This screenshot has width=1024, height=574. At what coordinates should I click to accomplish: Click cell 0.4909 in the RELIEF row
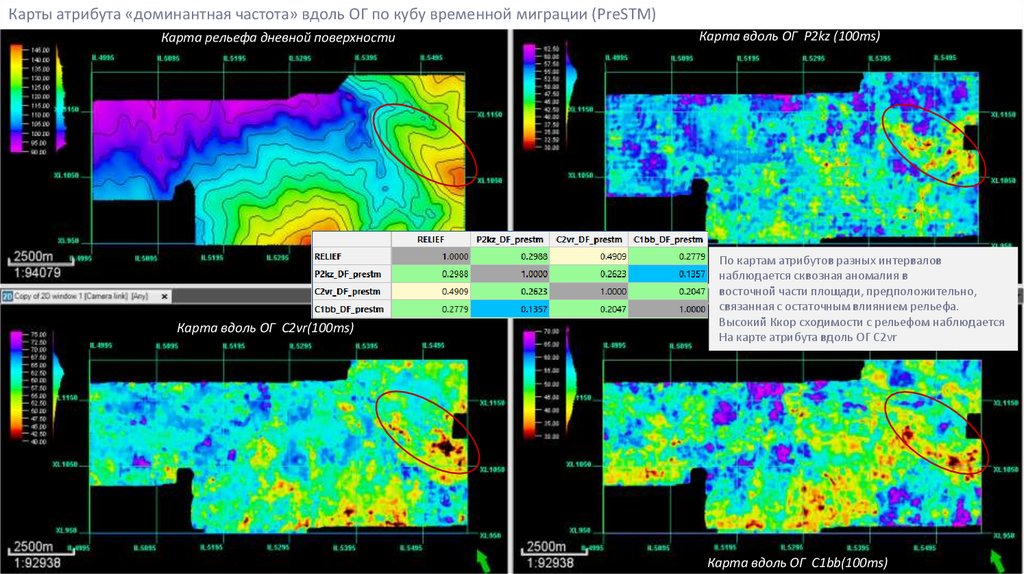(588, 257)
